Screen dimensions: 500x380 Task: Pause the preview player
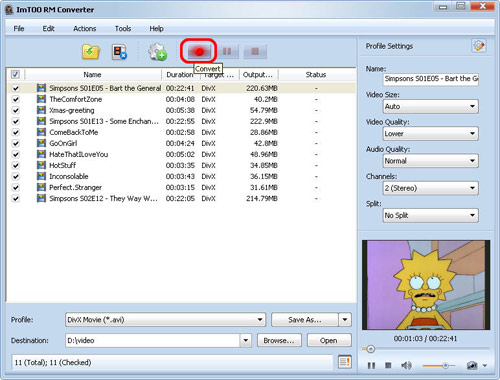point(371,366)
